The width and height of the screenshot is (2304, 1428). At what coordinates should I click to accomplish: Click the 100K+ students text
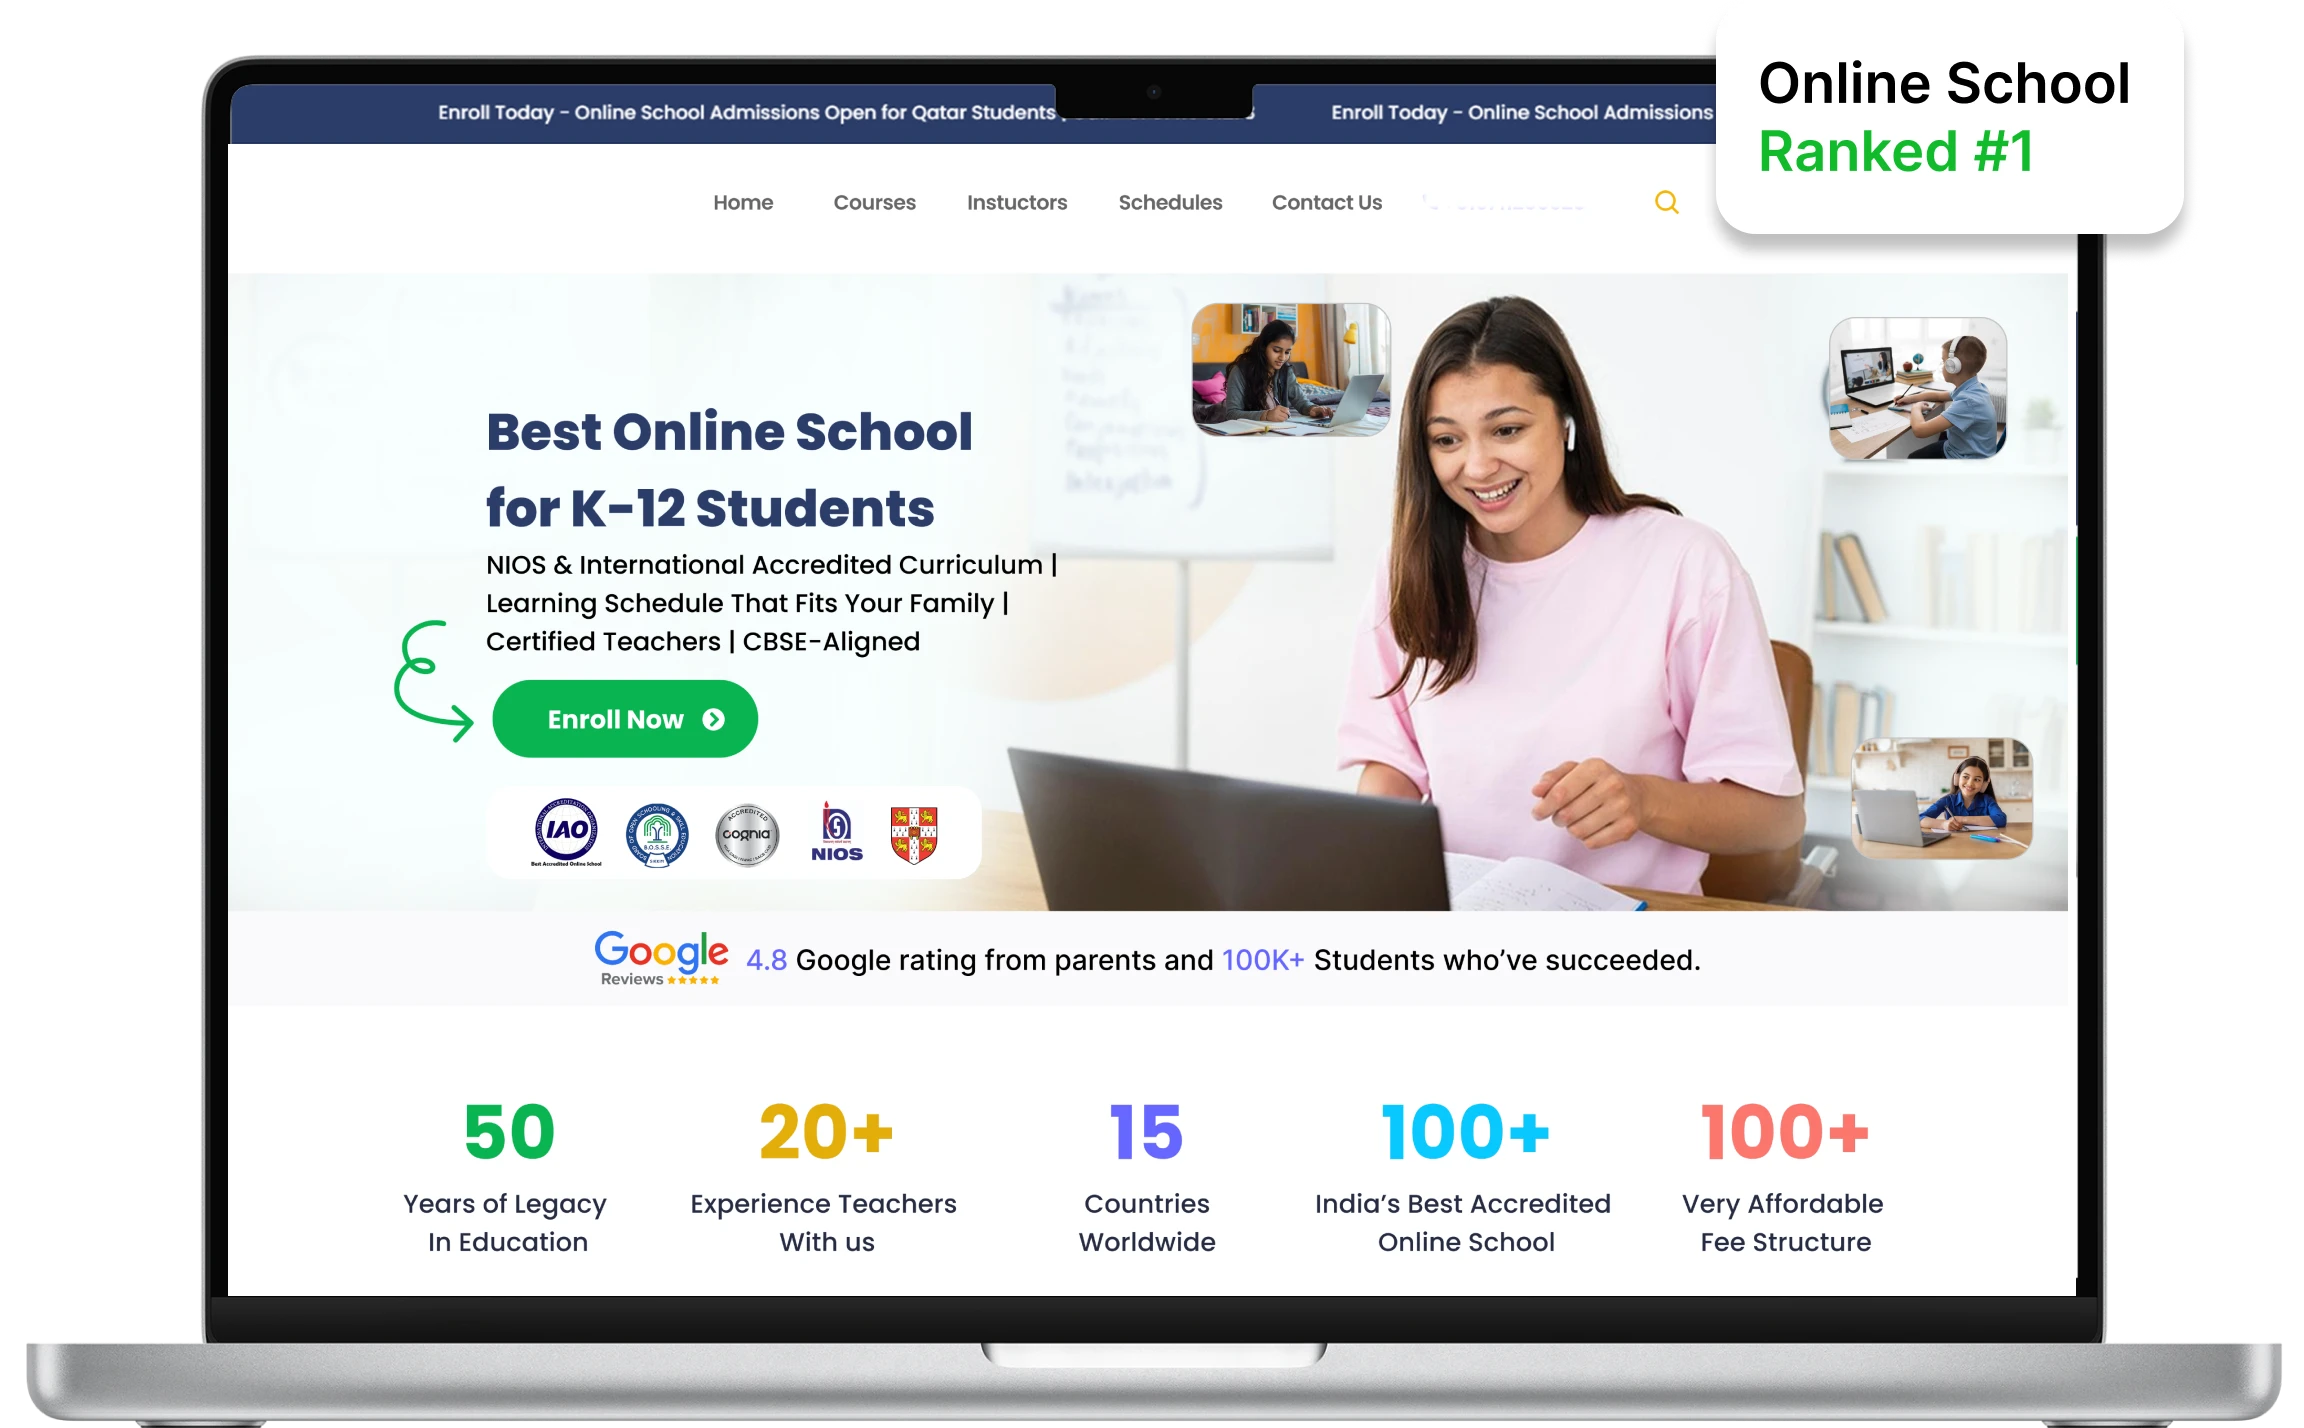1262,961
